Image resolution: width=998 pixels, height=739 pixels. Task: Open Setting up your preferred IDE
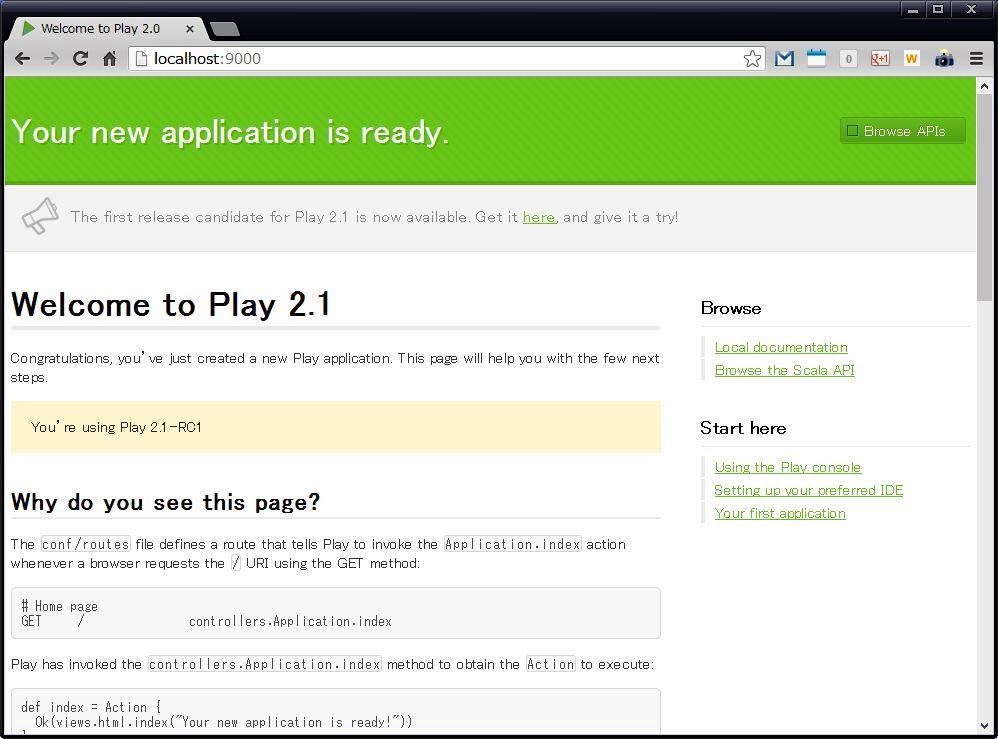pos(808,490)
